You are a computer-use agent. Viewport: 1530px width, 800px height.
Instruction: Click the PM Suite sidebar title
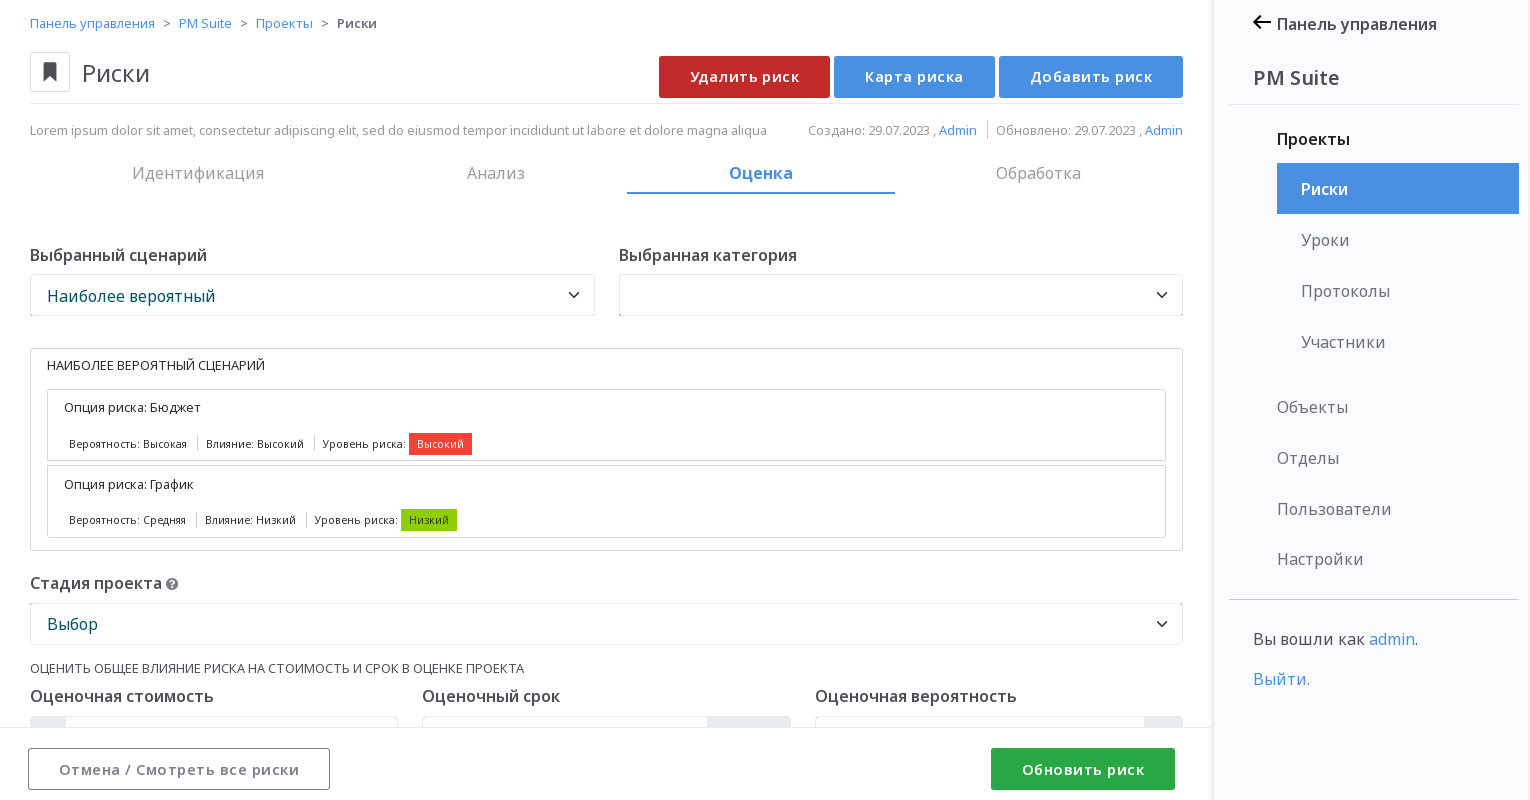(x=1296, y=78)
